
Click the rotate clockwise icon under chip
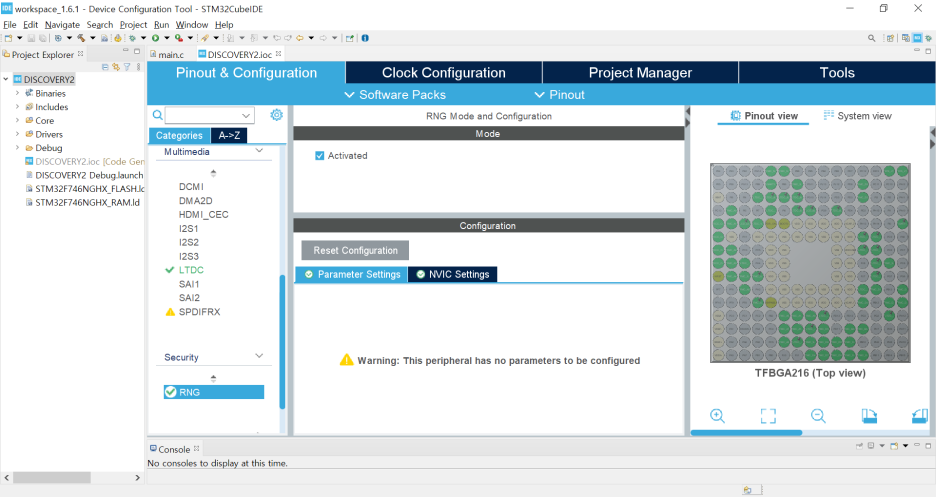click(x=869, y=416)
